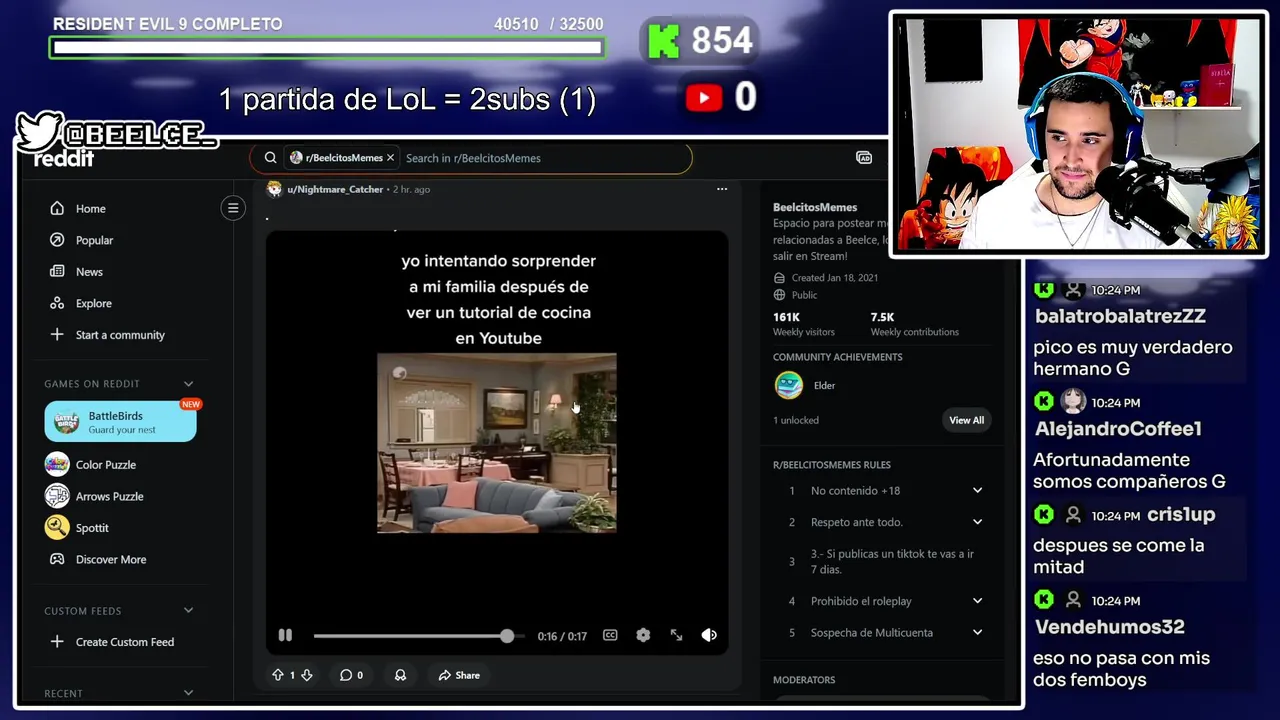
Task: Click the streamer webcam feed
Action: tap(1078, 134)
